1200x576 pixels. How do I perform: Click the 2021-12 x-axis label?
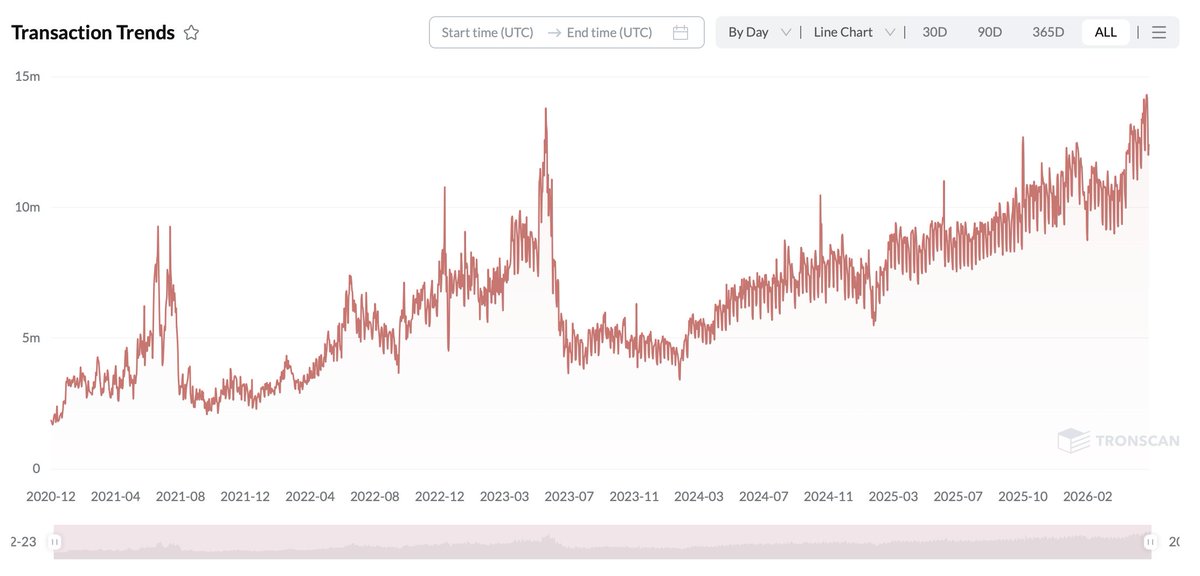pyautogui.click(x=245, y=496)
